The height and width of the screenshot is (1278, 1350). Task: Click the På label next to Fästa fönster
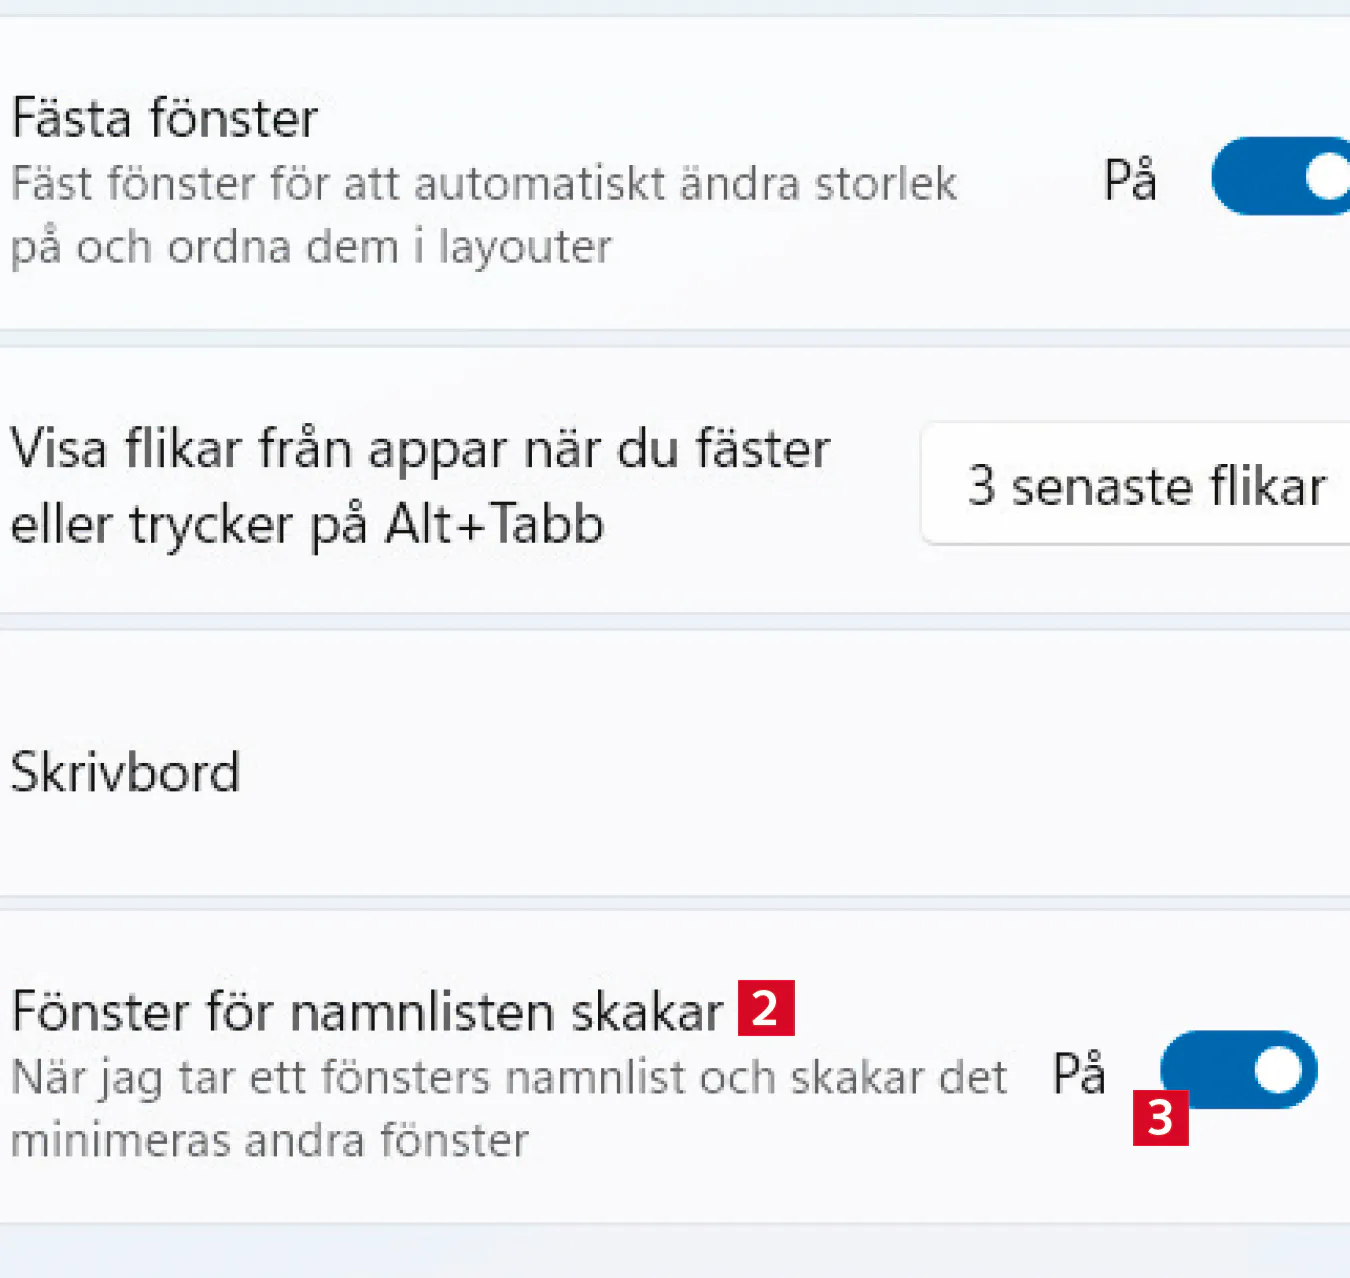pyautogui.click(x=1130, y=181)
